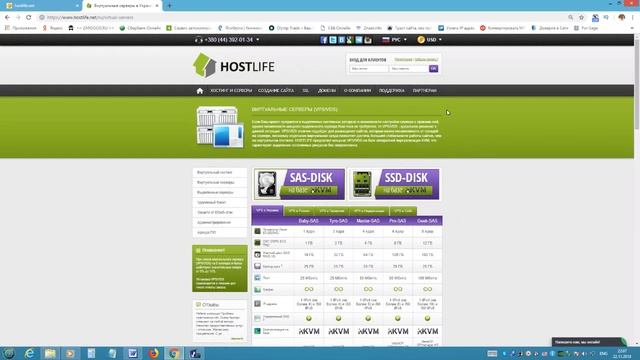Open HostLife Twitter page icon
The height and width of the screenshot is (360, 640).
click(x=333, y=40)
